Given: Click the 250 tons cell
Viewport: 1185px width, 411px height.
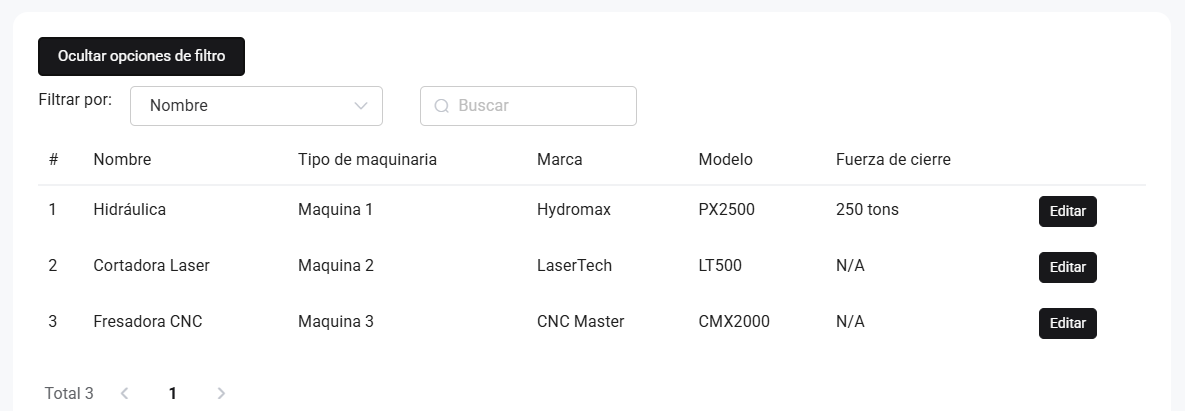Looking at the screenshot, I should 867,210.
